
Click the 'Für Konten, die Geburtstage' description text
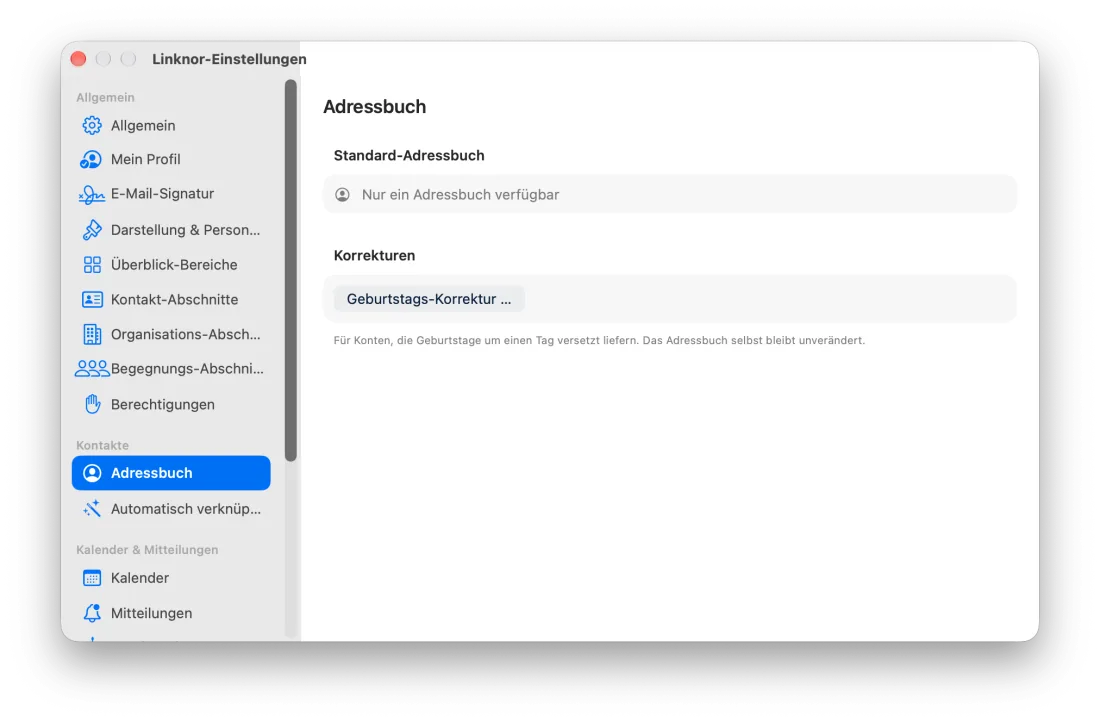coord(599,340)
